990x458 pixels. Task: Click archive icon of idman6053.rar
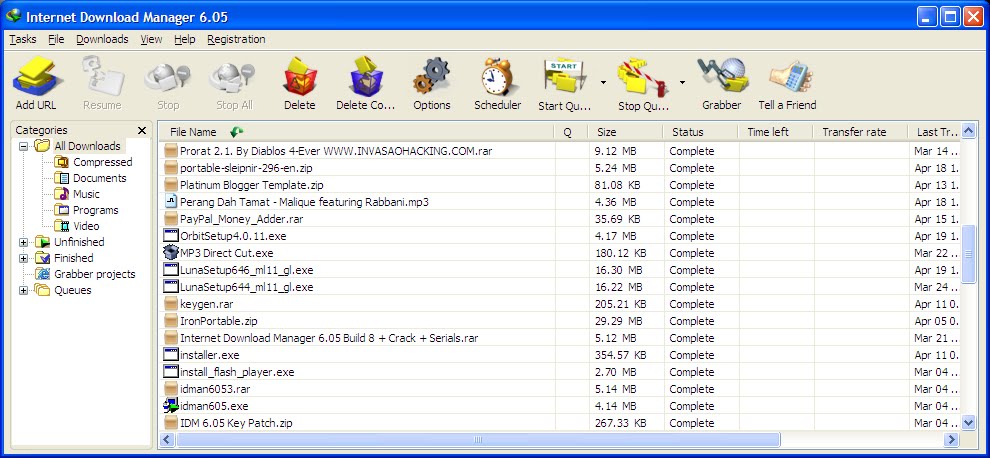170,389
